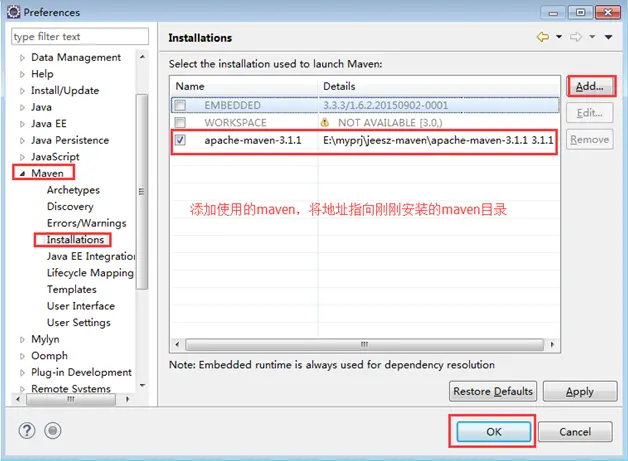Check the WORKSPACE installation checkbox

tap(180, 122)
